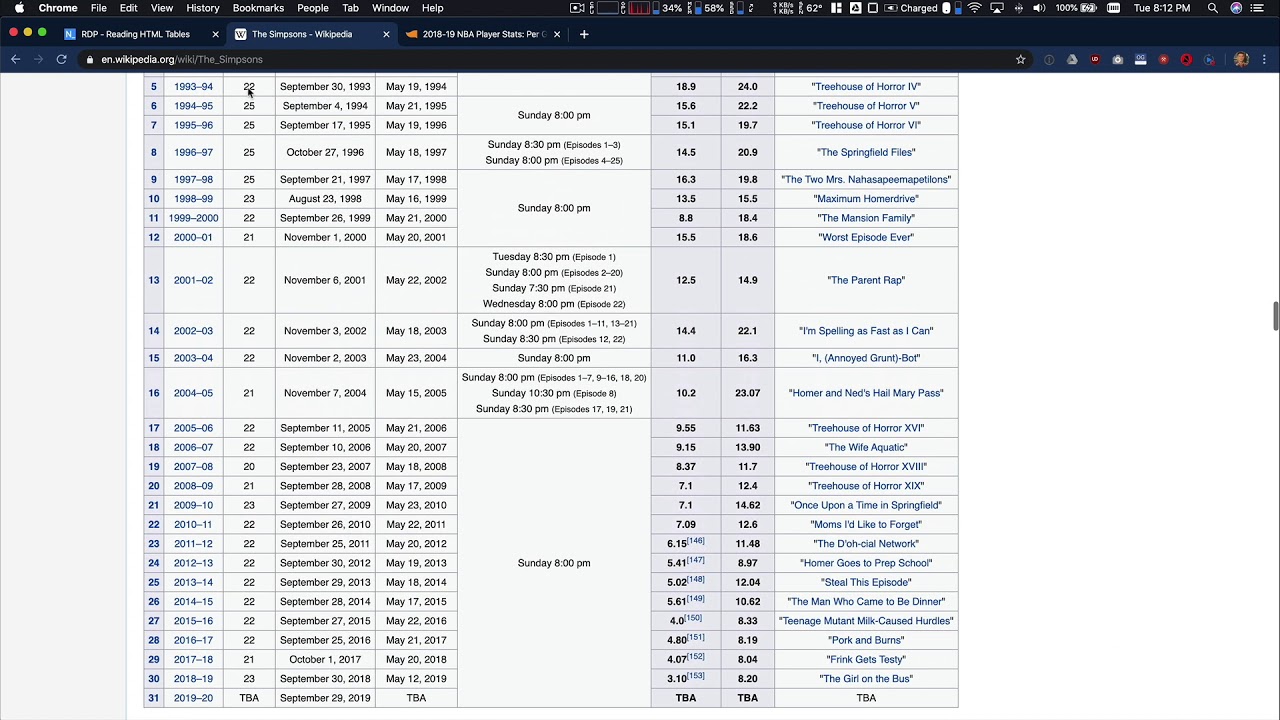The image size is (1280, 720).
Task: Open the History menu
Action: [x=202, y=8]
